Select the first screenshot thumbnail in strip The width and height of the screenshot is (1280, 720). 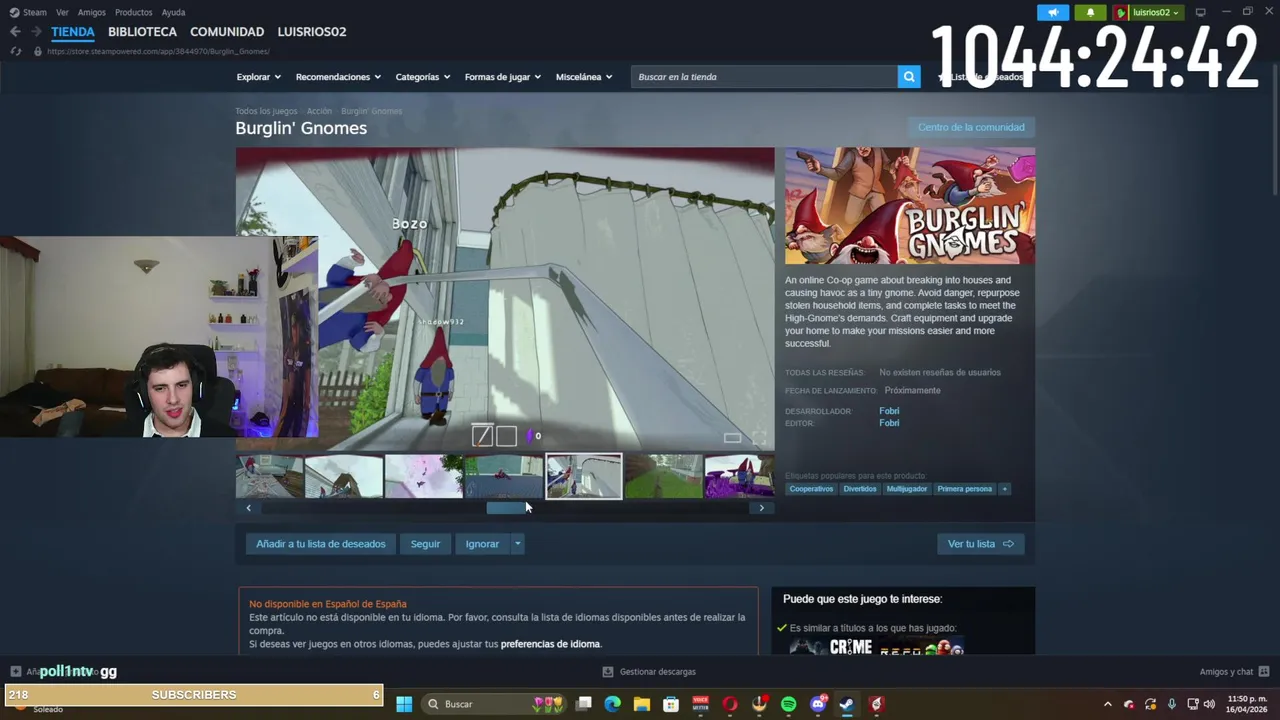[x=269, y=476]
